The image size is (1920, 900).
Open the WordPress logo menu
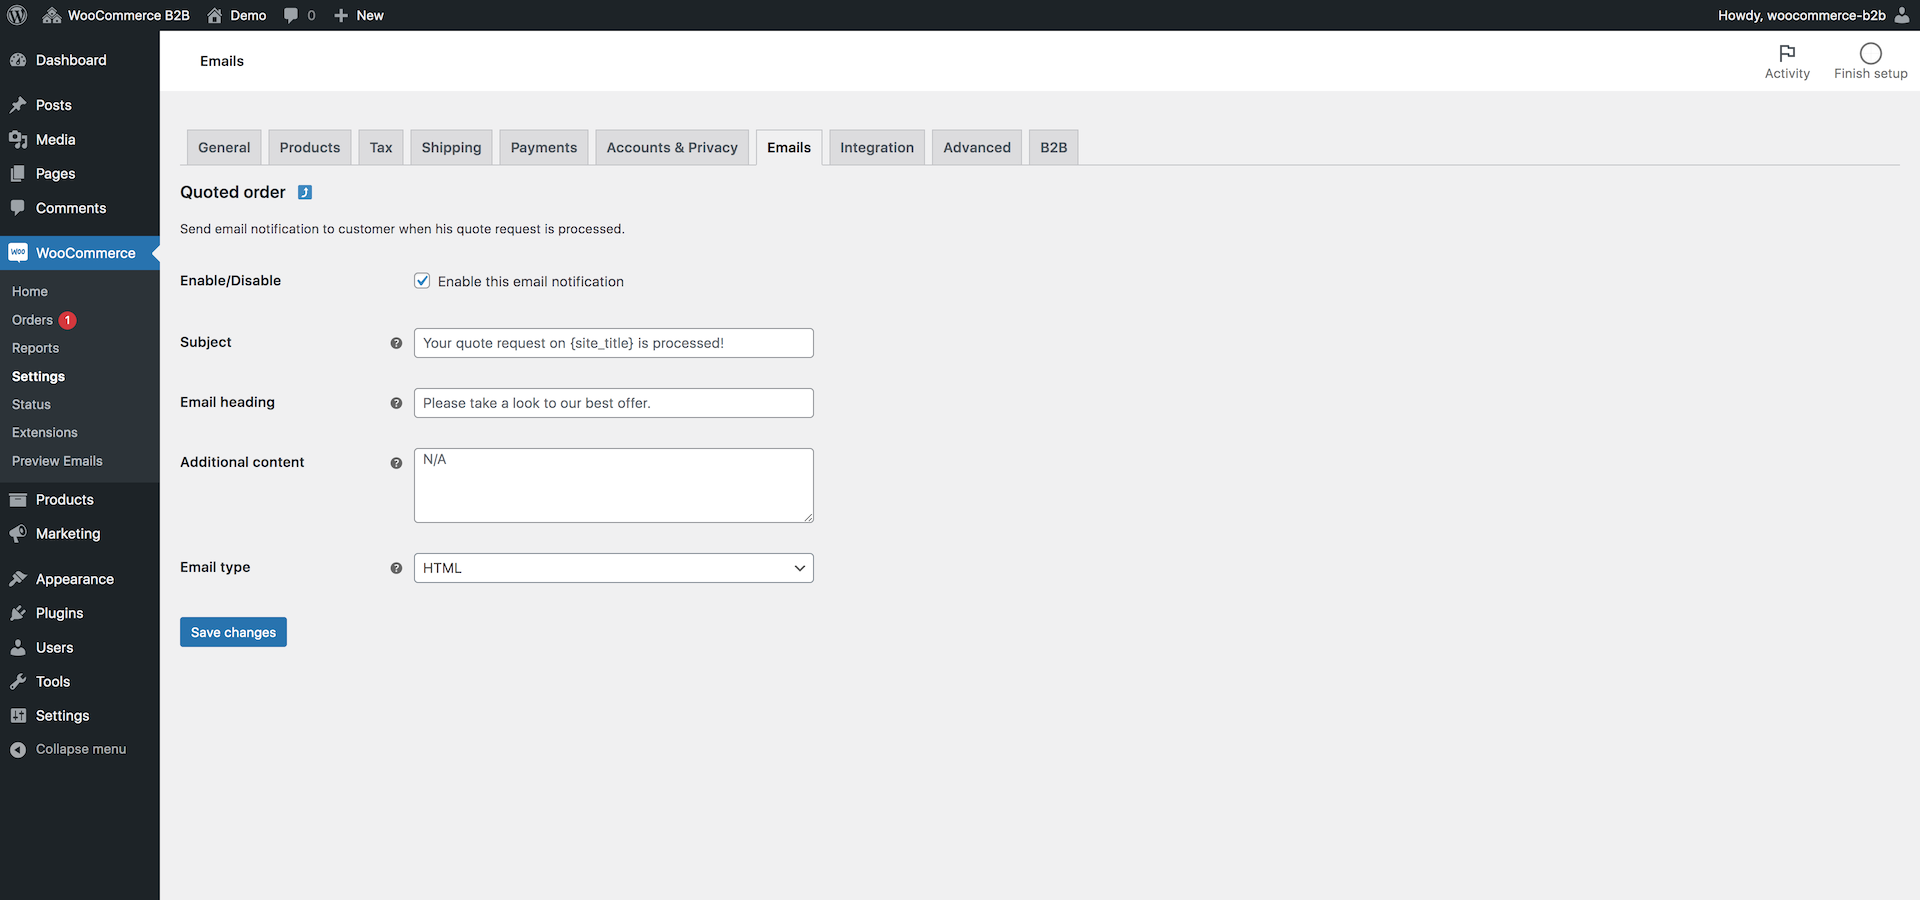pyautogui.click(x=17, y=15)
